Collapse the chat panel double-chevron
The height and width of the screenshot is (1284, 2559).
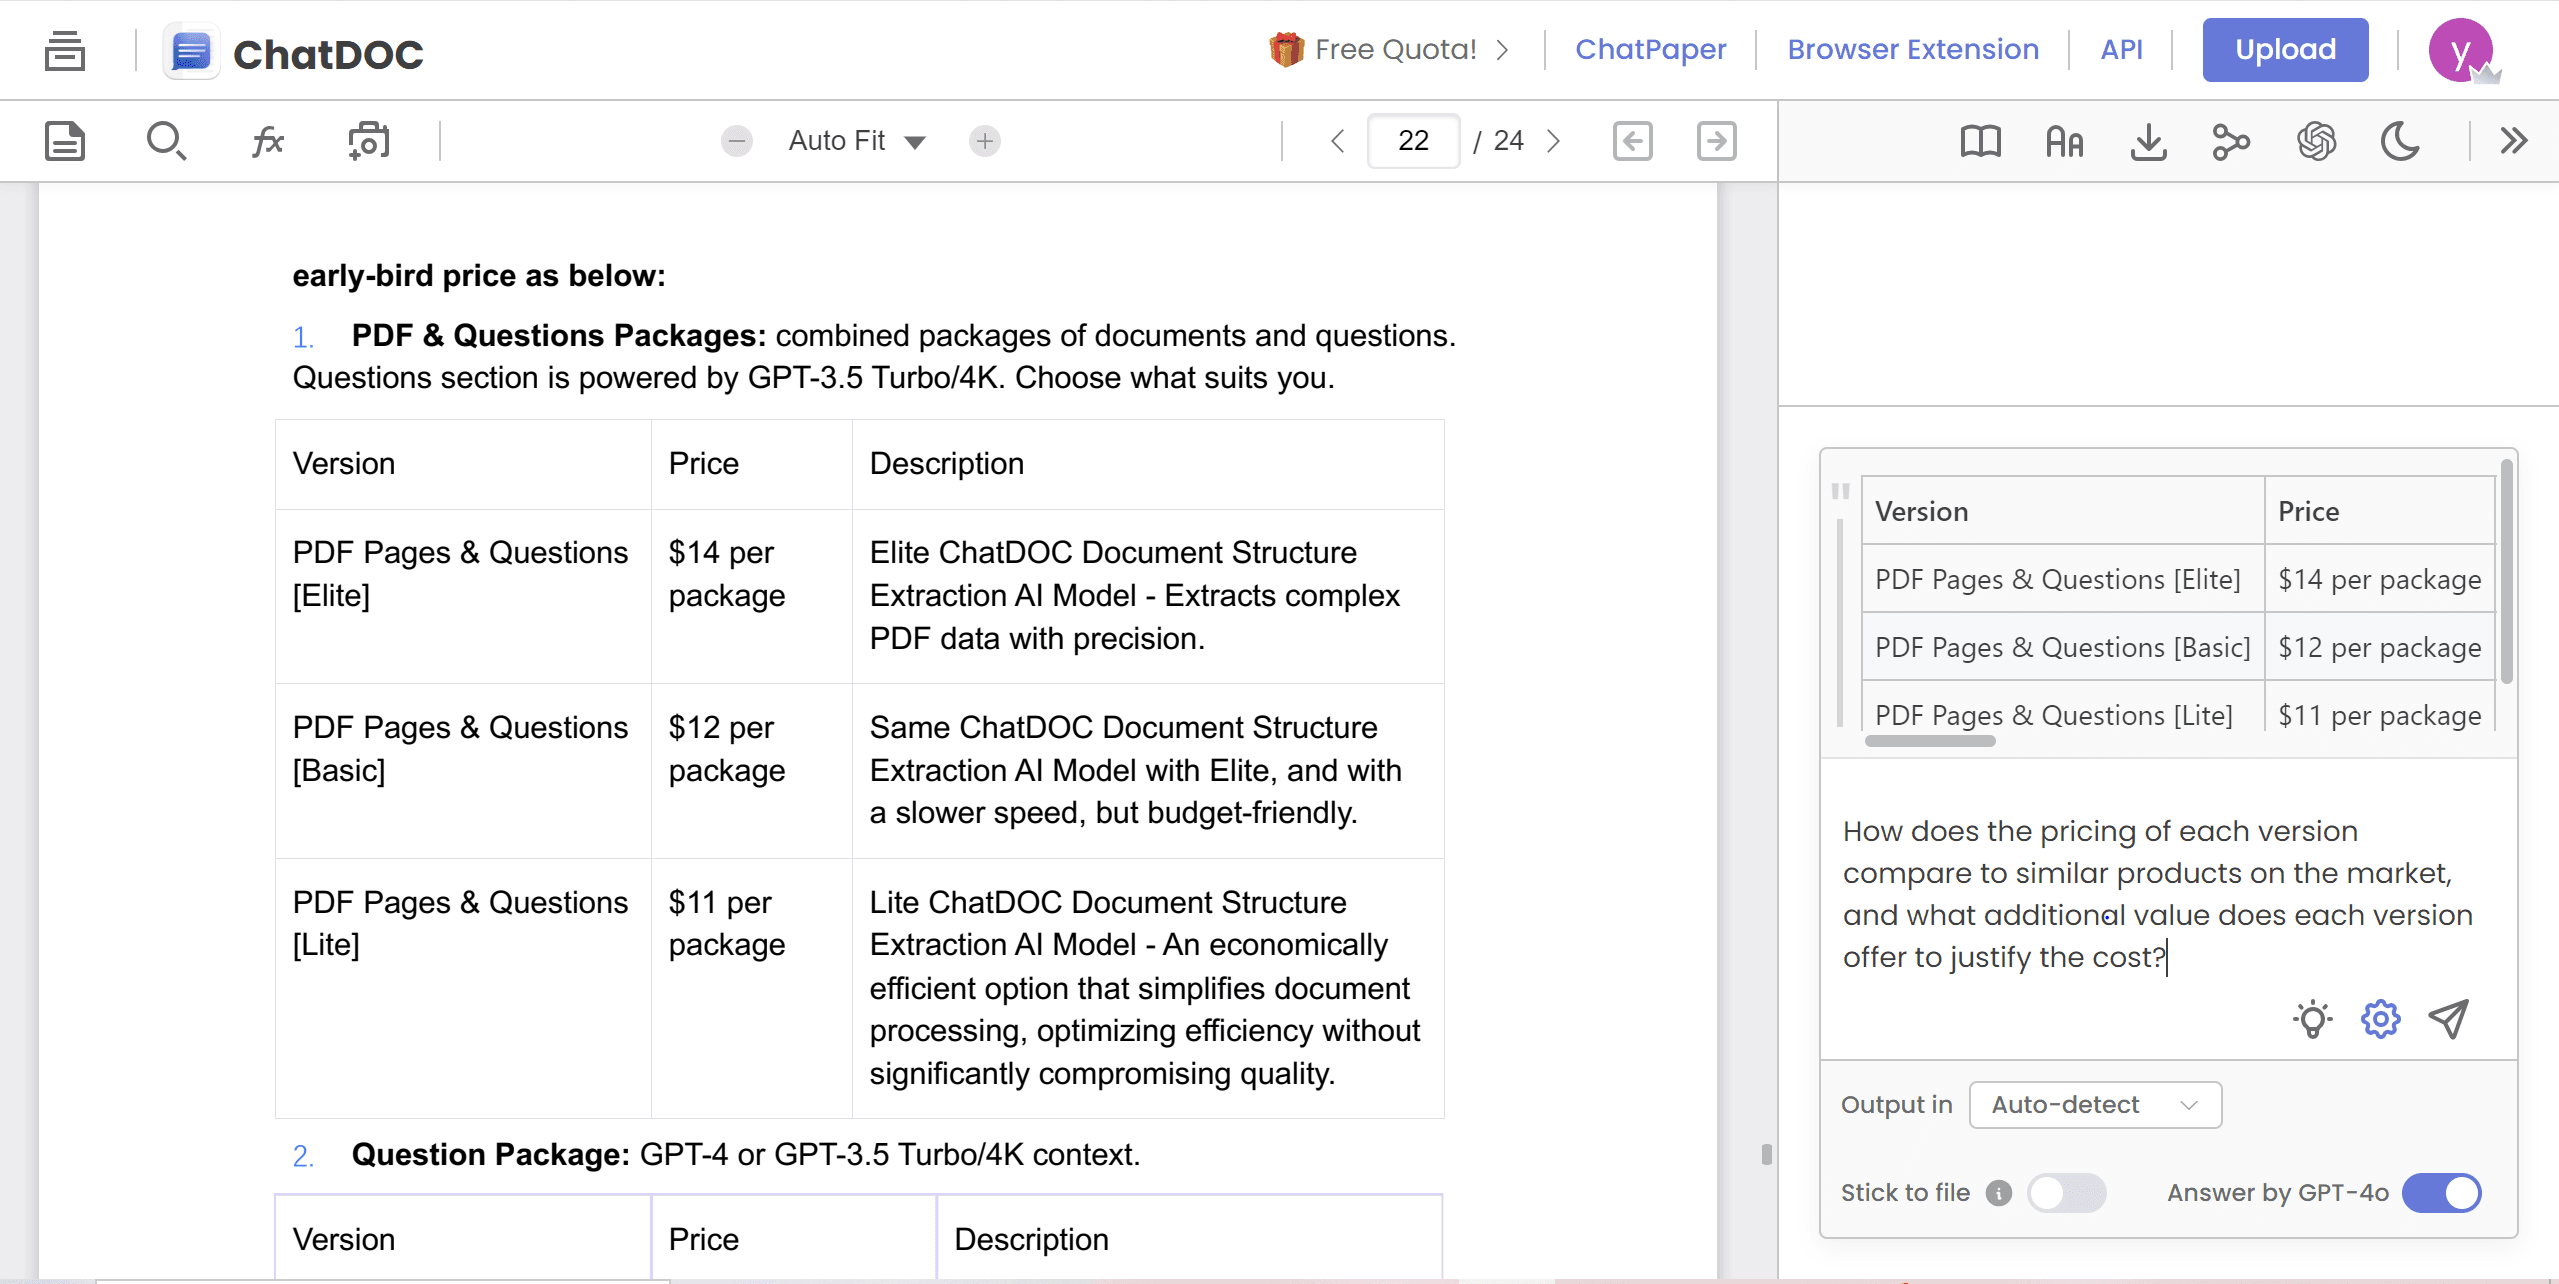coord(2513,141)
